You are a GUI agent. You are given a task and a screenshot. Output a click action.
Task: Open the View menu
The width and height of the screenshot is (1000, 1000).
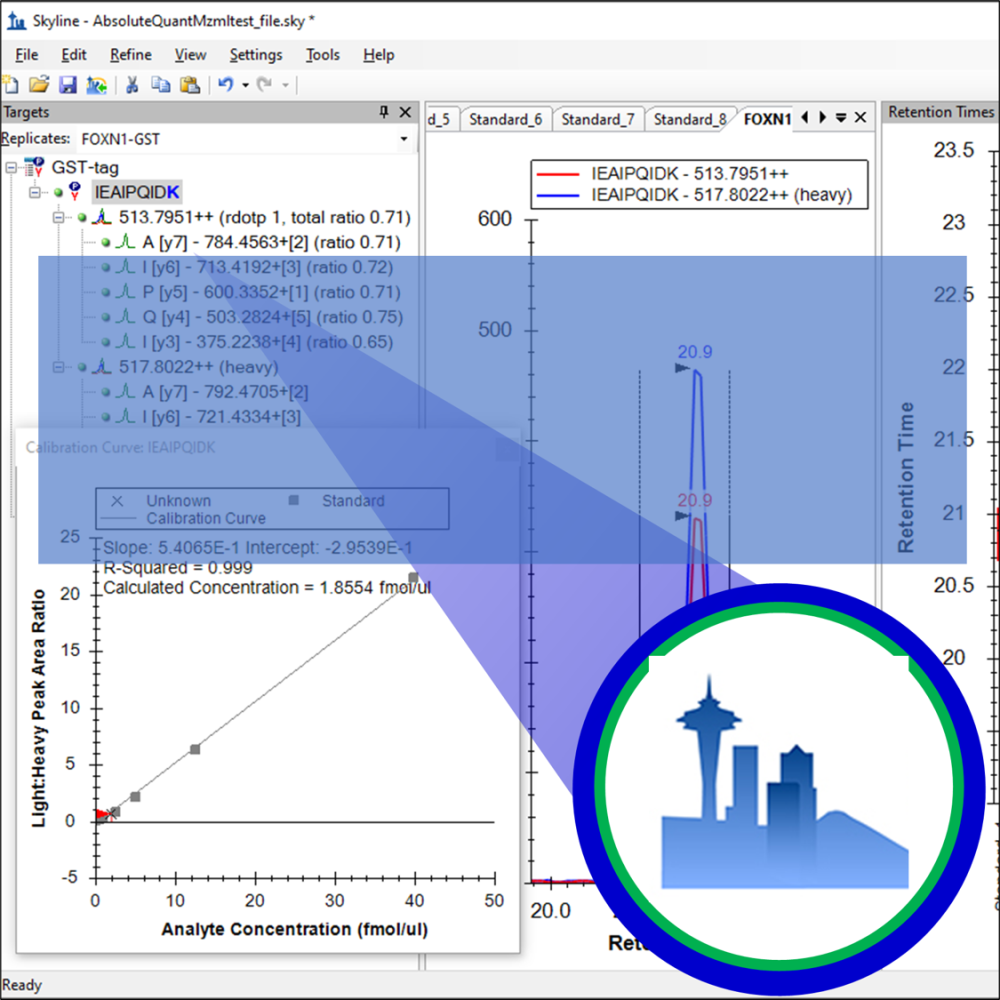[x=191, y=55]
